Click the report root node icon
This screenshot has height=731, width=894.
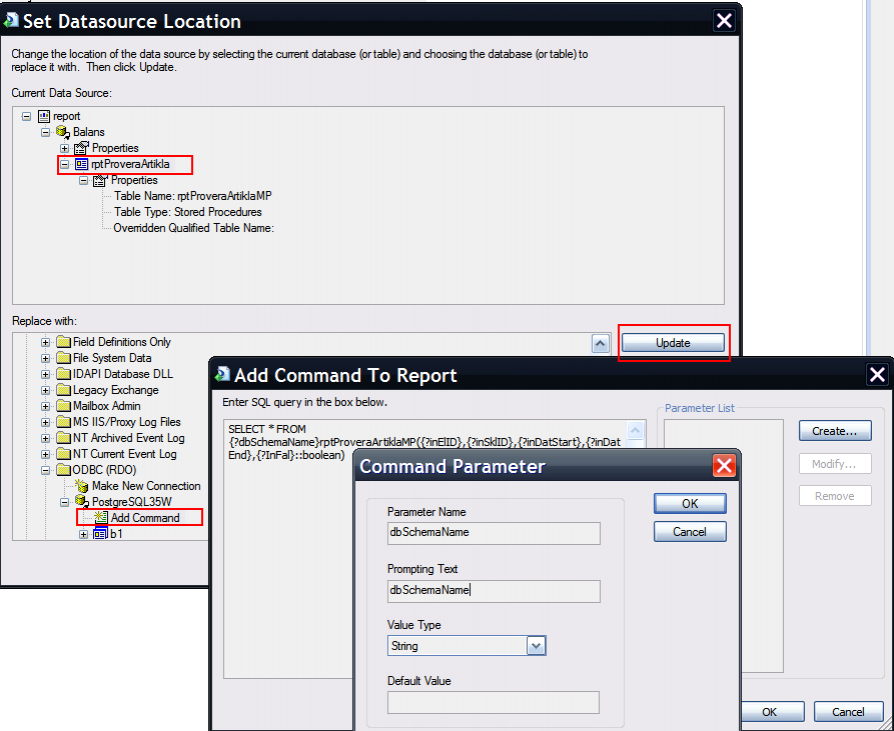[44, 116]
